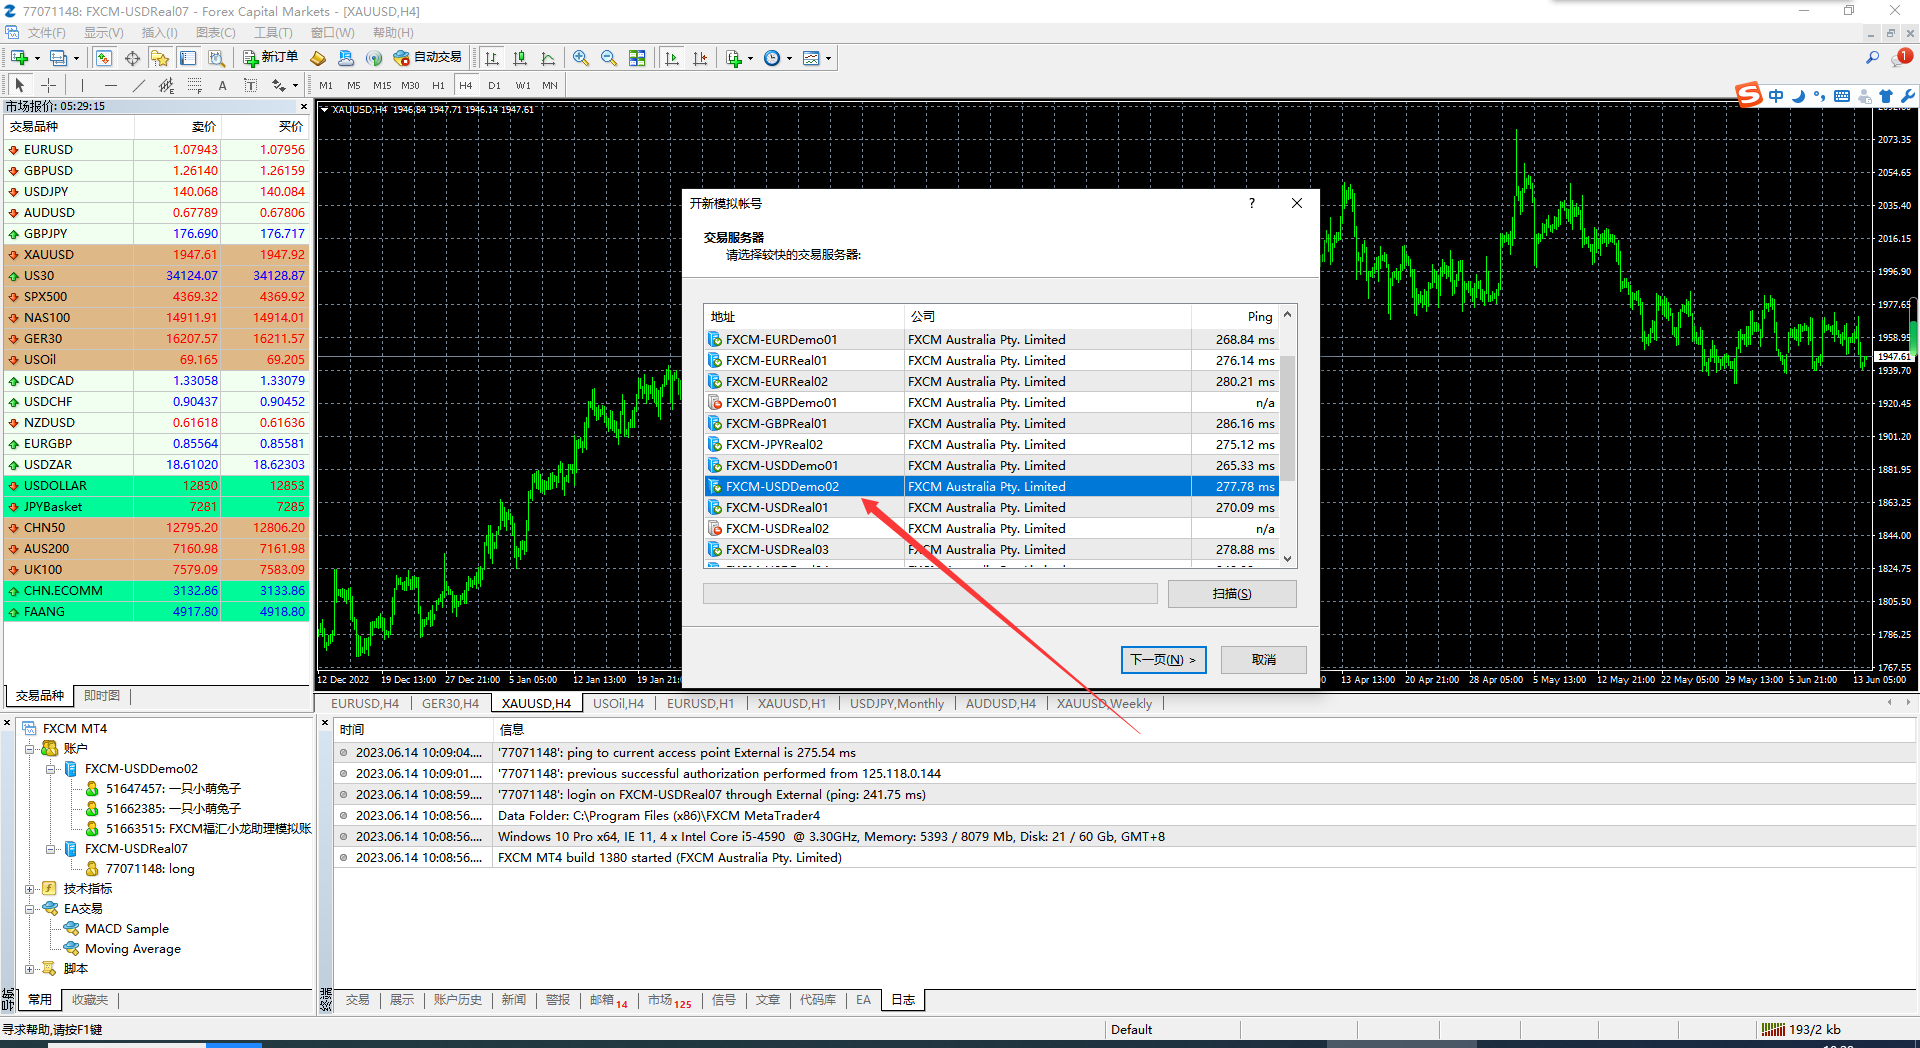Image resolution: width=1920 pixels, height=1048 pixels.
Task: Expand the 技术指标 tree node
Action: click(30, 889)
